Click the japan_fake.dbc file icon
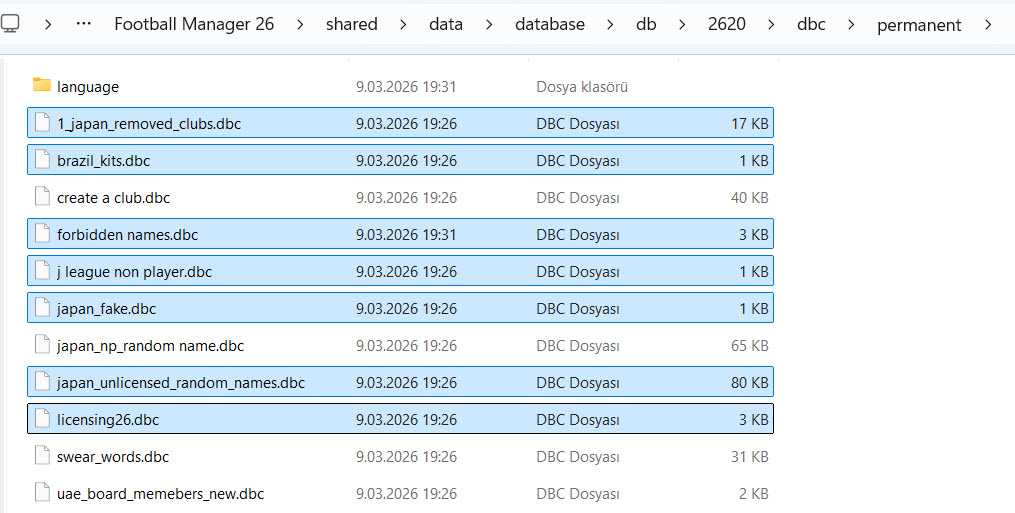 pos(41,308)
